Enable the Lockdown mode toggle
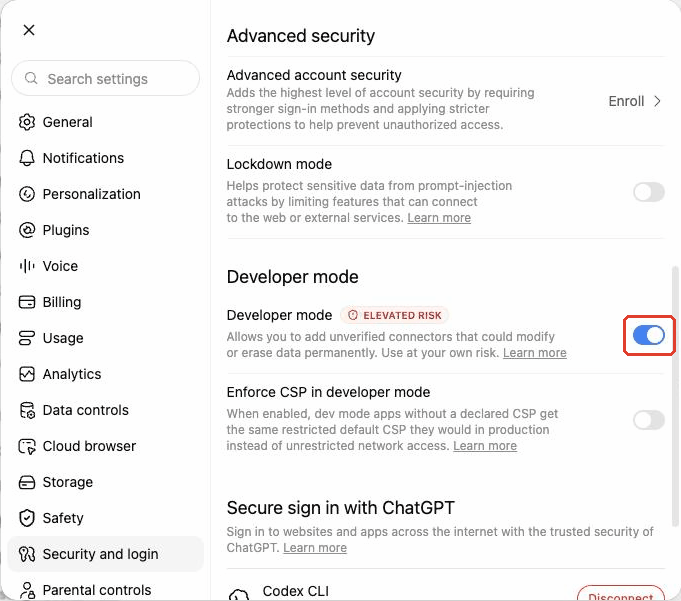 [x=648, y=192]
